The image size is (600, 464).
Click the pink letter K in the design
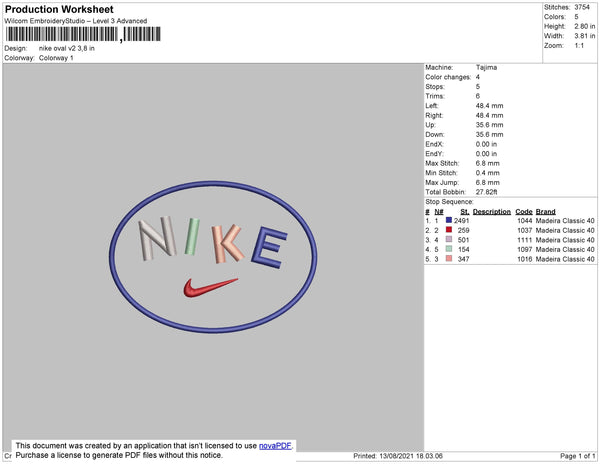click(228, 244)
